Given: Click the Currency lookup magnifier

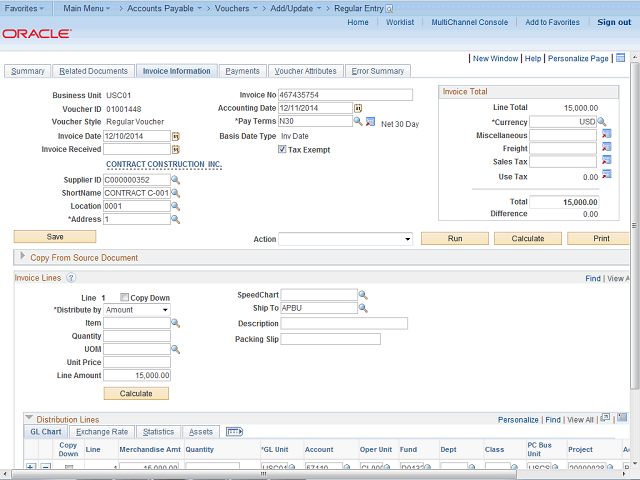Looking at the screenshot, I should [x=602, y=122].
